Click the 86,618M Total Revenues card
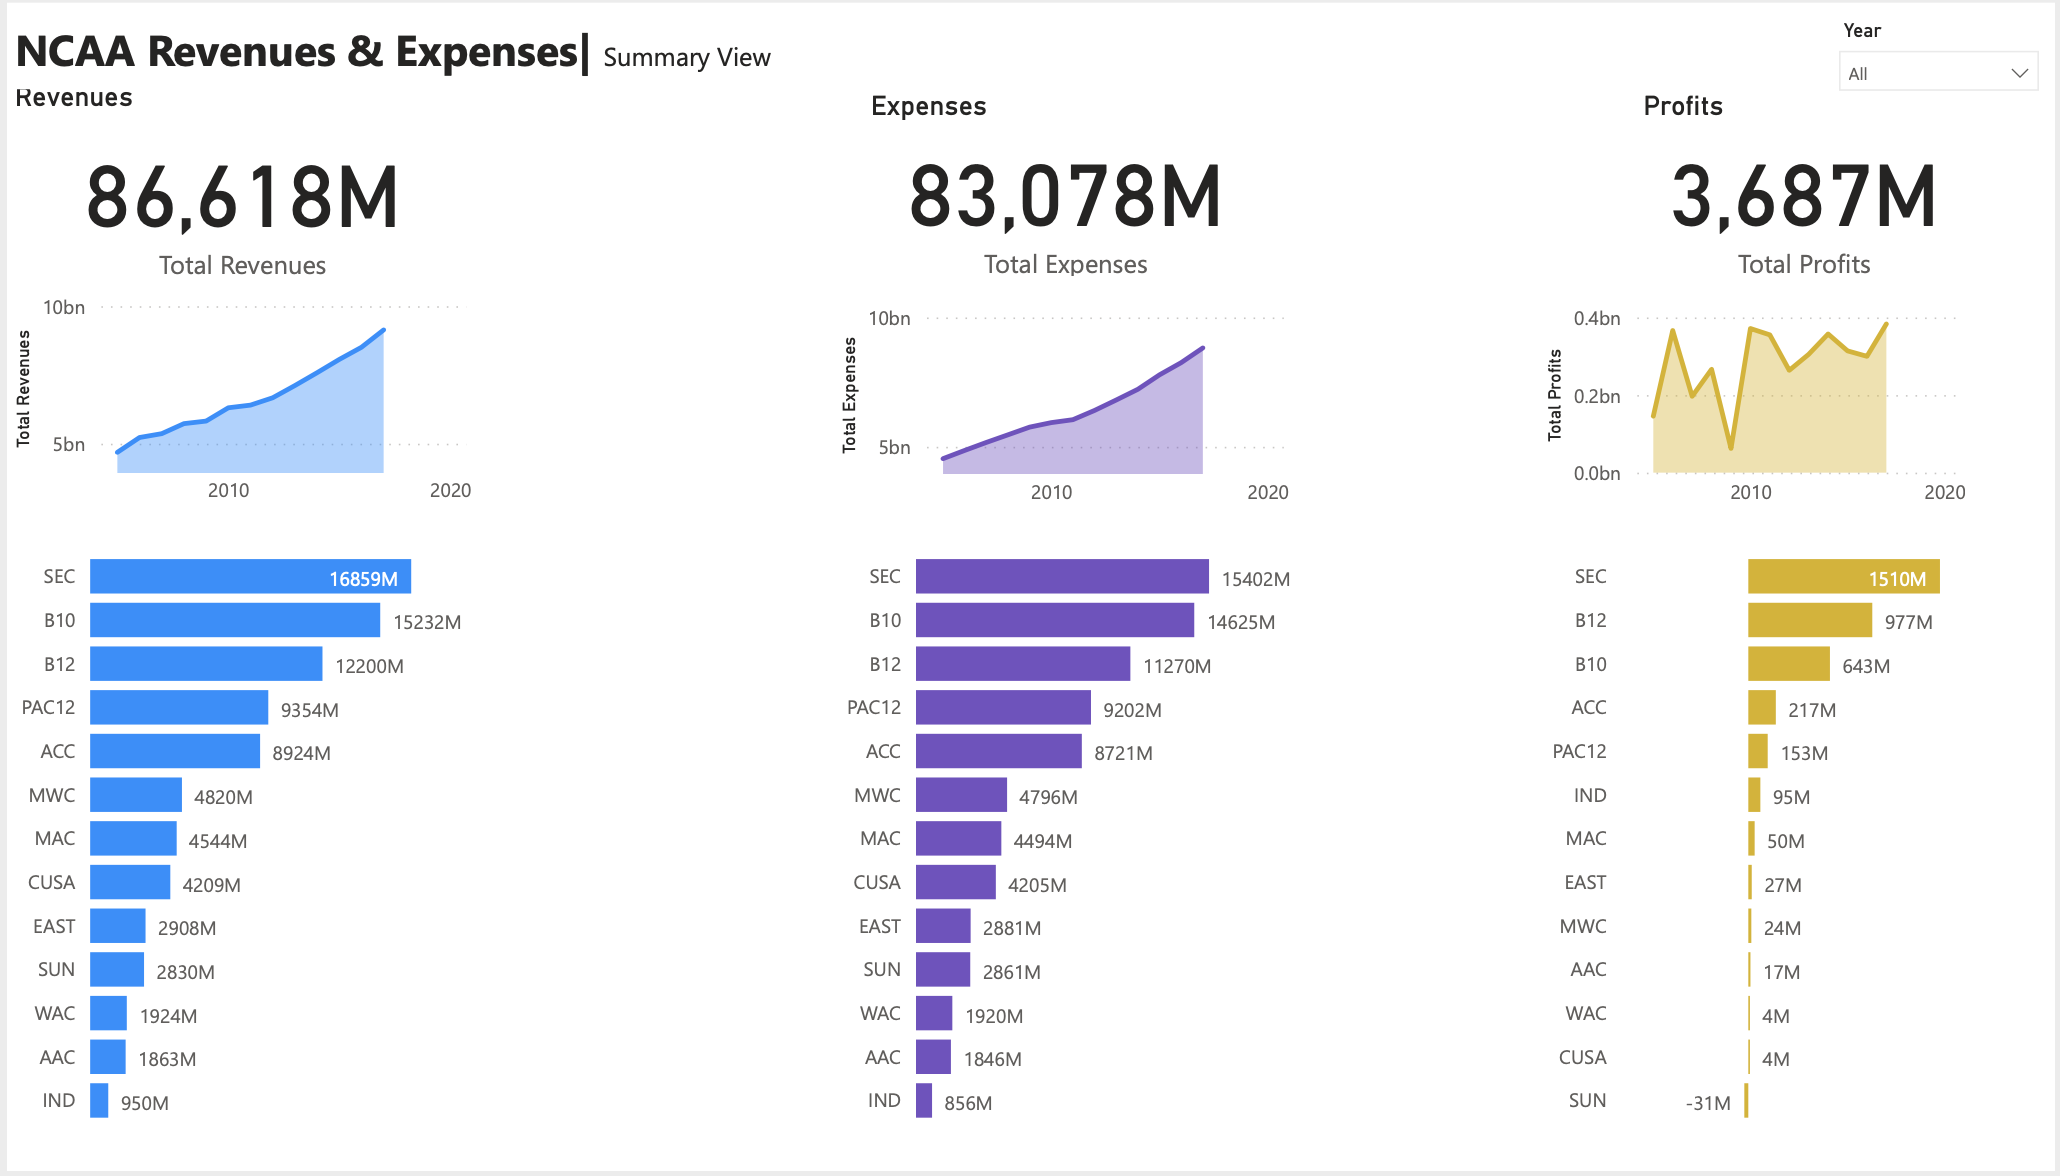Image resolution: width=2060 pixels, height=1176 pixels. 241,195
